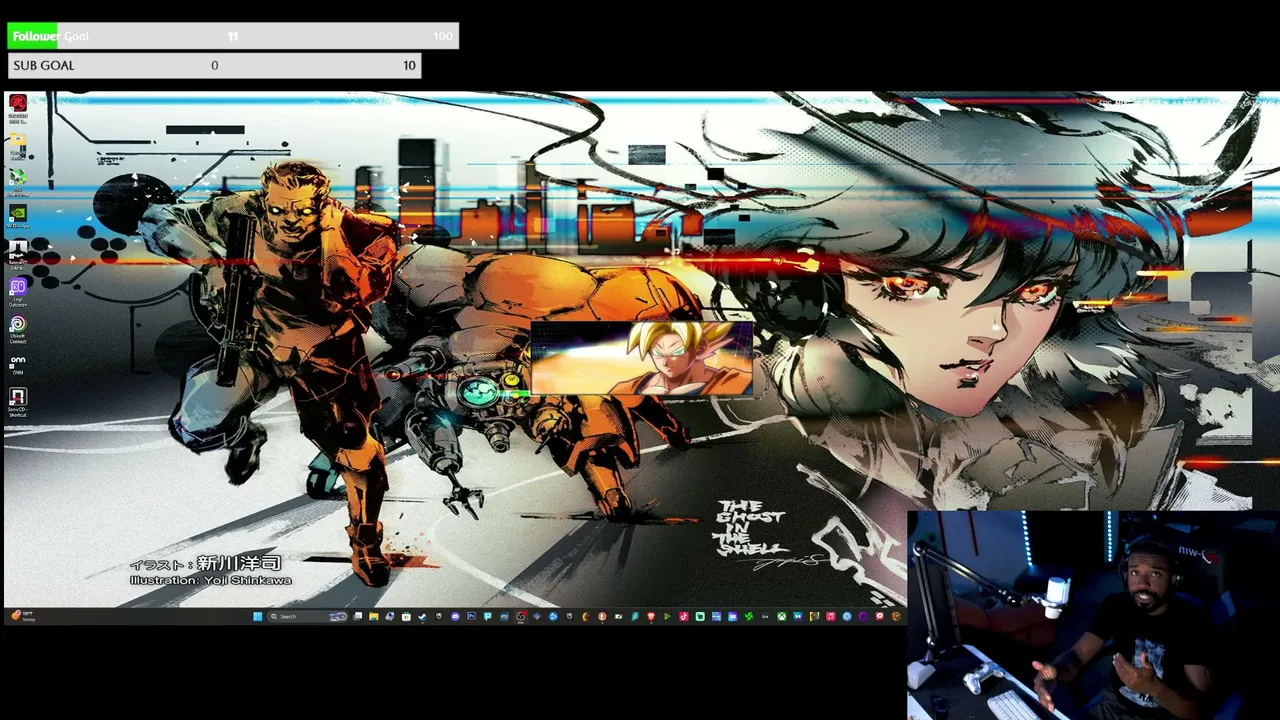Open DuckDuckGo browser from the taskbar

(x=602, y=616)
